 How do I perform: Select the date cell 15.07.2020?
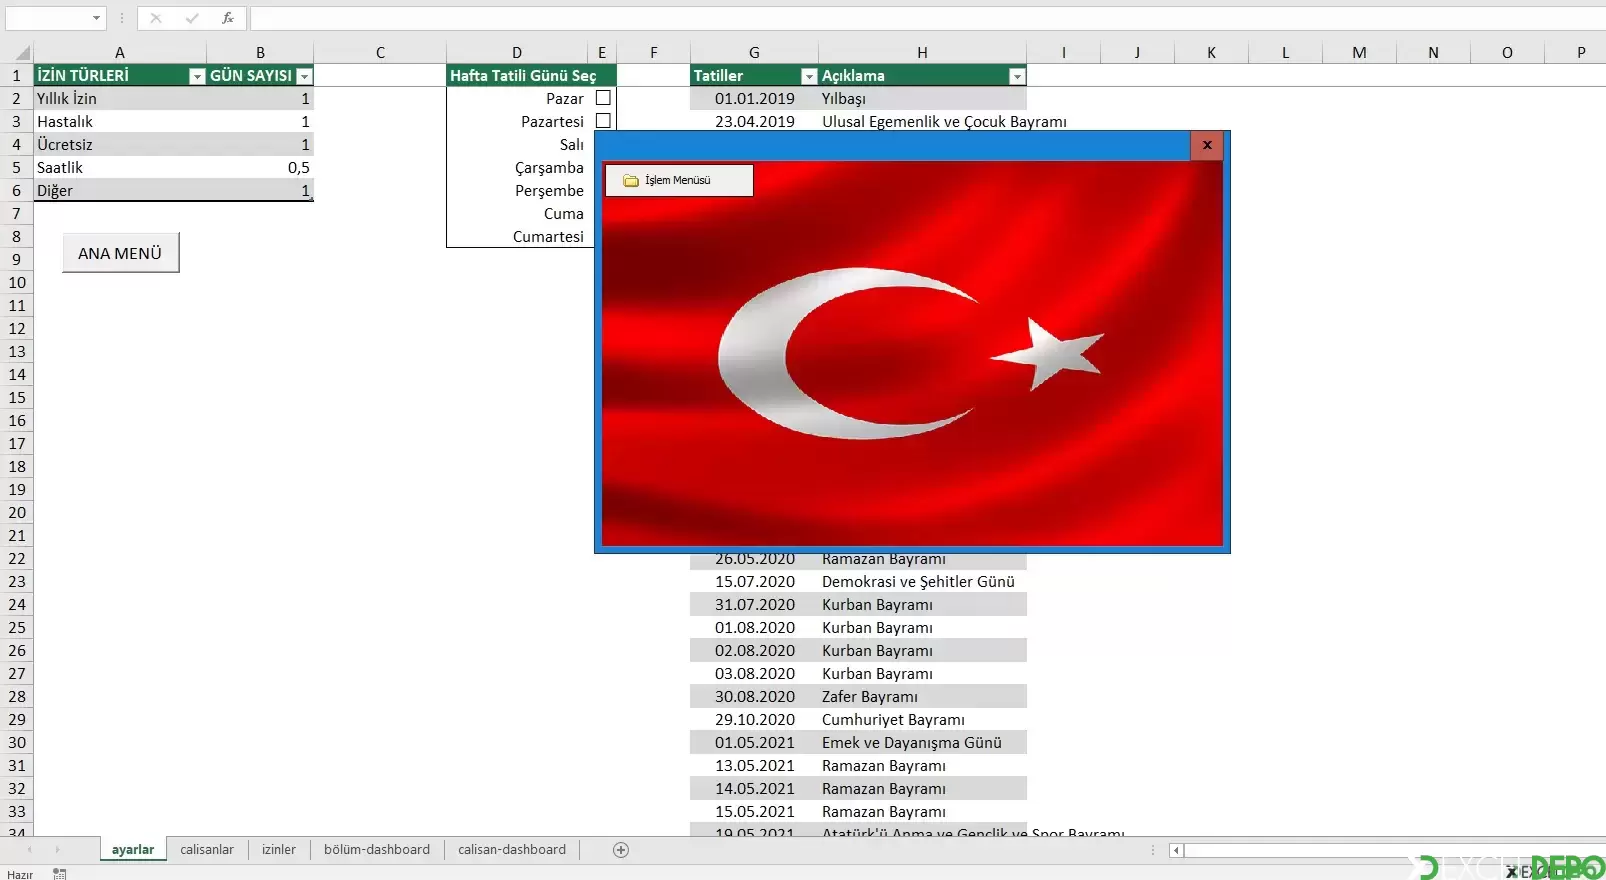[754, 582]
